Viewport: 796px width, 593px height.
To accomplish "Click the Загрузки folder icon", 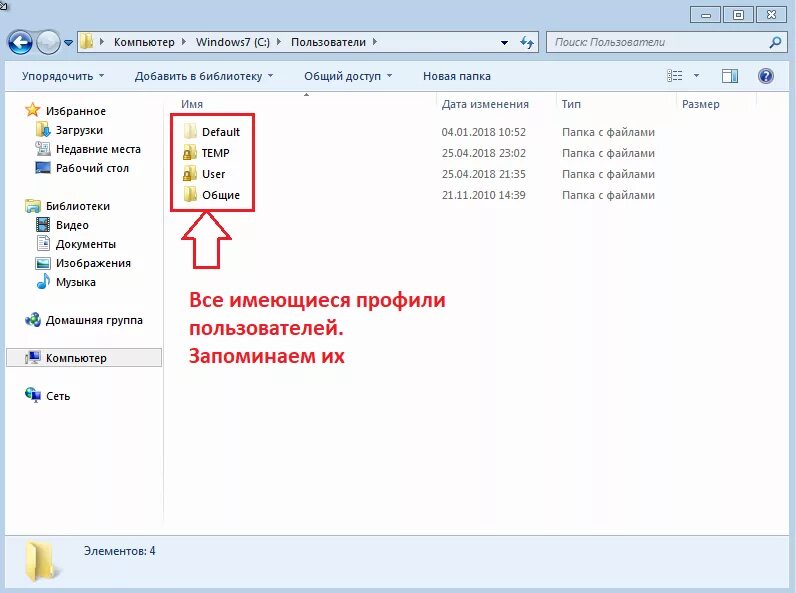I will (x=43, y=129).
